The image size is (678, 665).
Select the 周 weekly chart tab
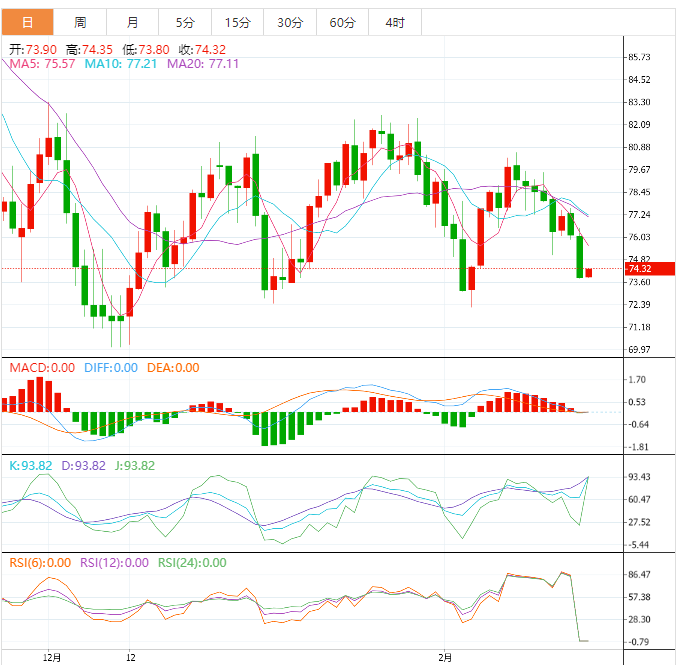coord(80,22)
